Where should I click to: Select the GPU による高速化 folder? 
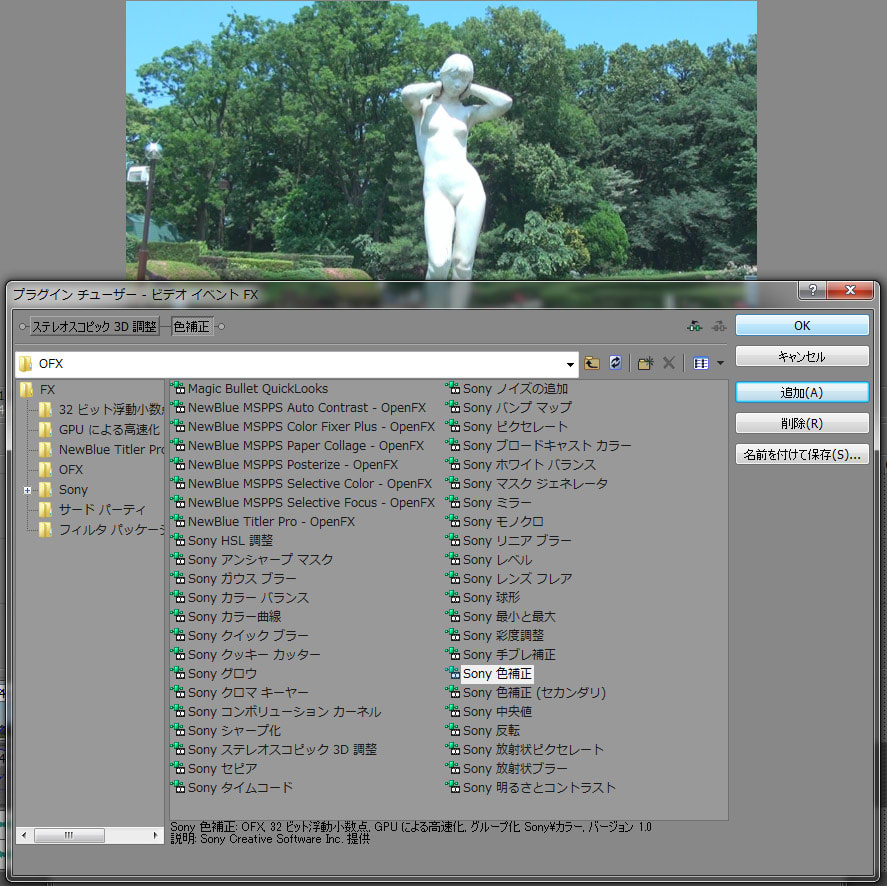pos(100,429)
